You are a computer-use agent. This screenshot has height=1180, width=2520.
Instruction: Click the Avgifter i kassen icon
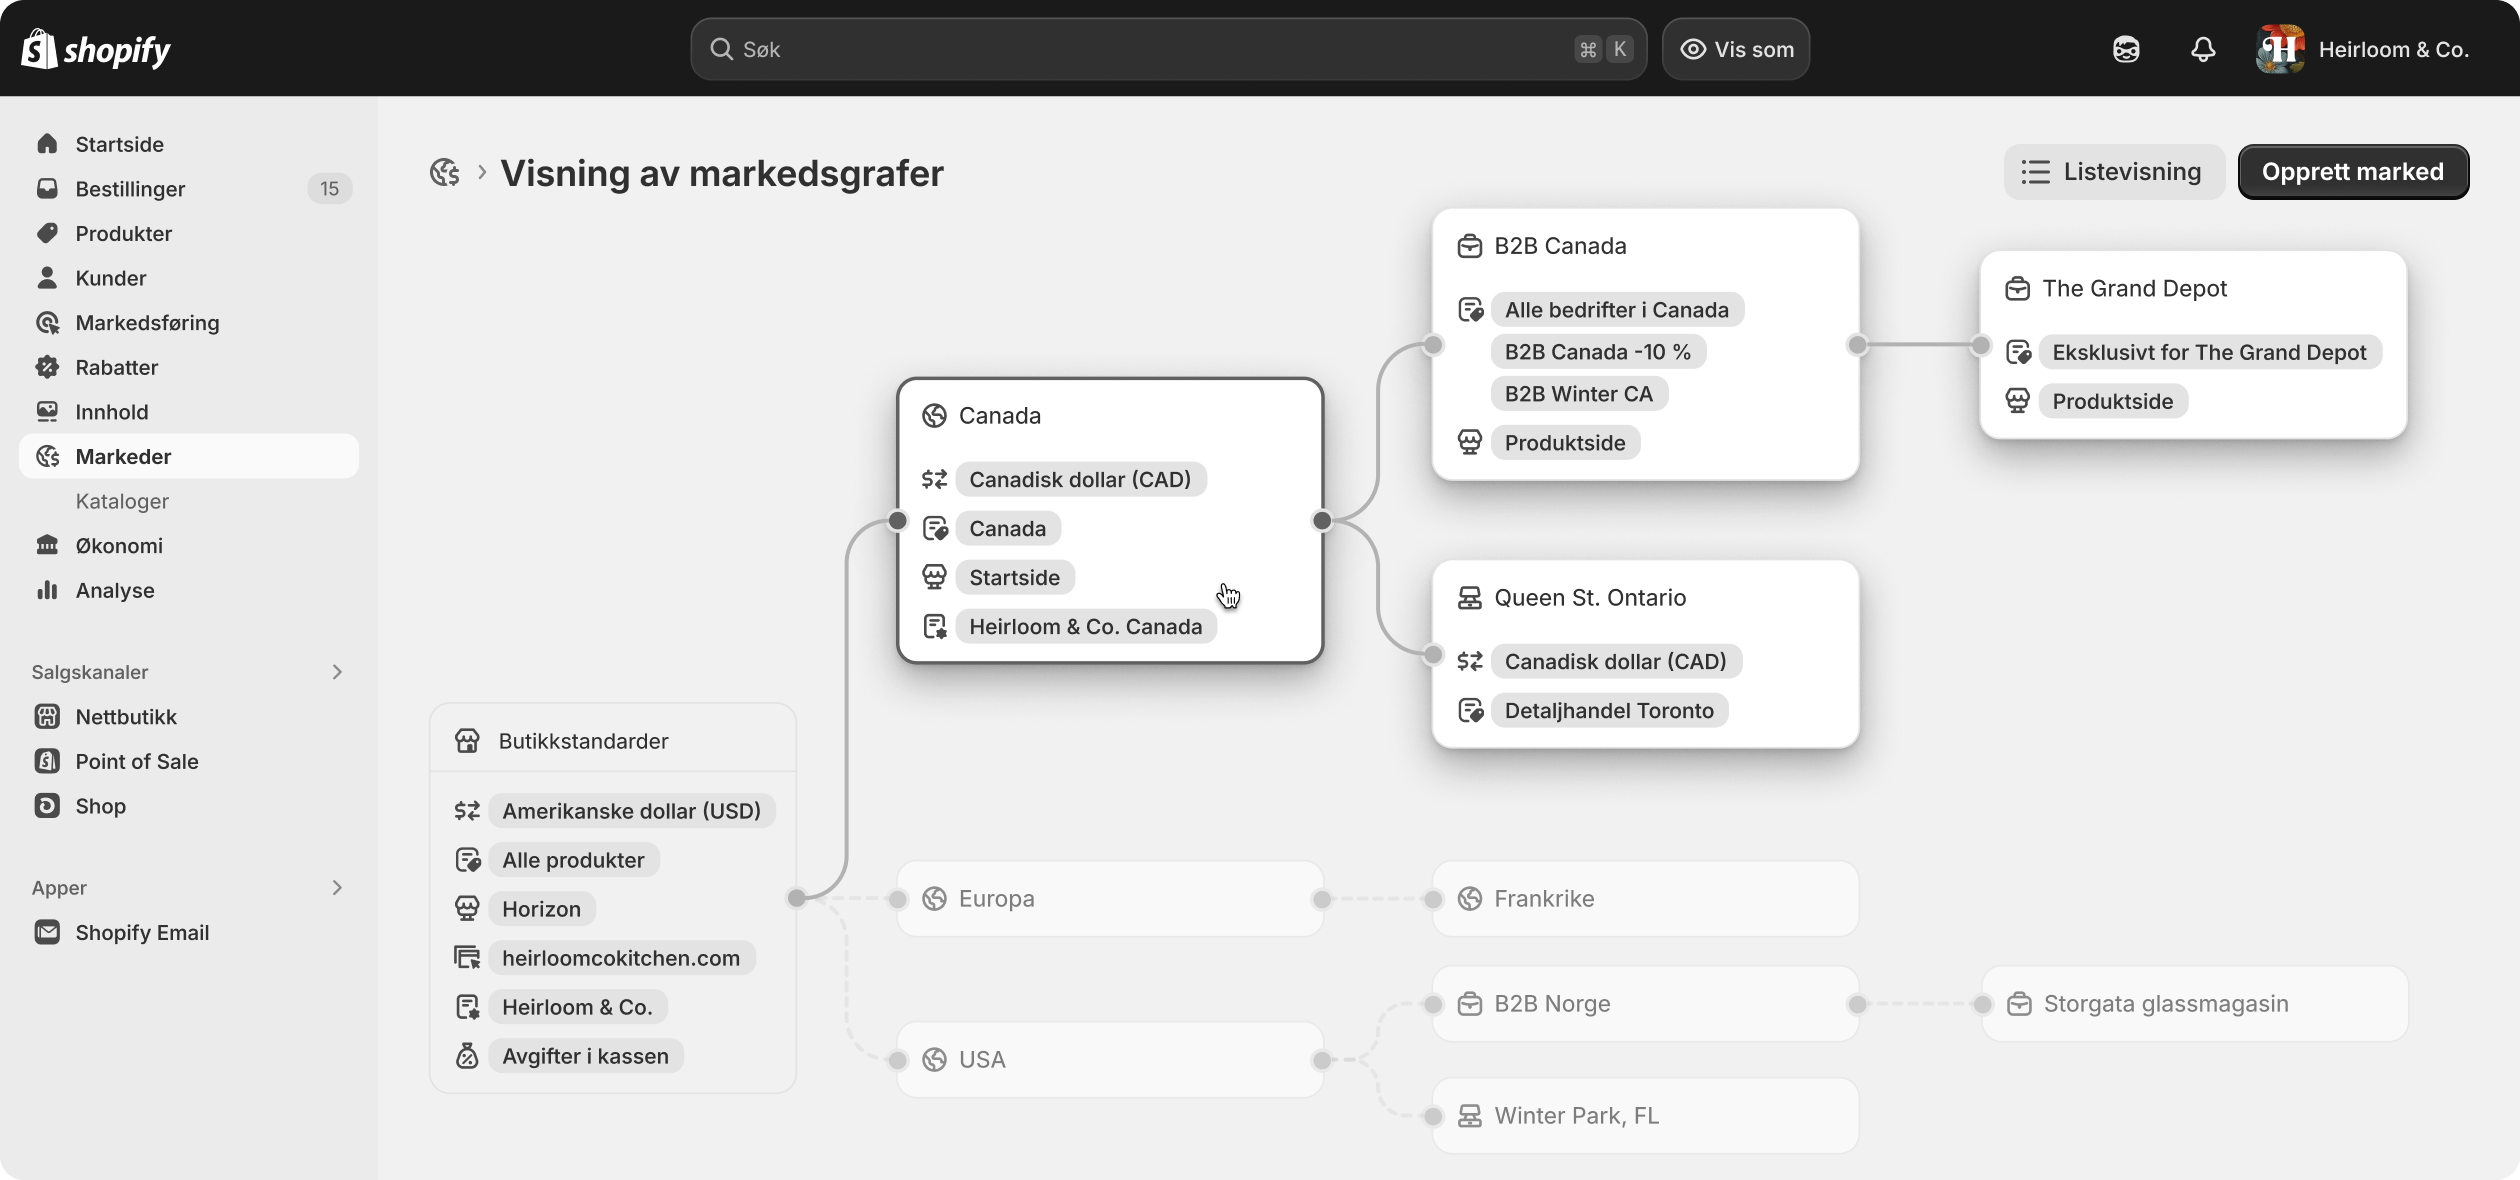[x=467, y=1056]
